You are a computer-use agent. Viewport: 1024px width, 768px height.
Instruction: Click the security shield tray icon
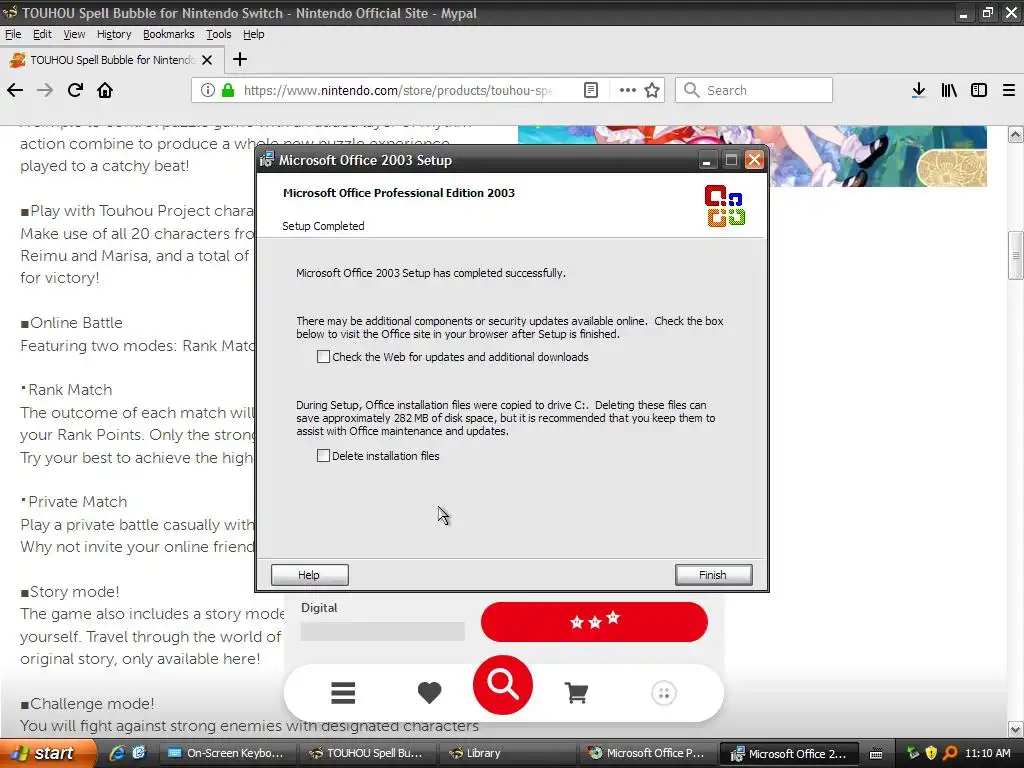[x=931, y=754]
